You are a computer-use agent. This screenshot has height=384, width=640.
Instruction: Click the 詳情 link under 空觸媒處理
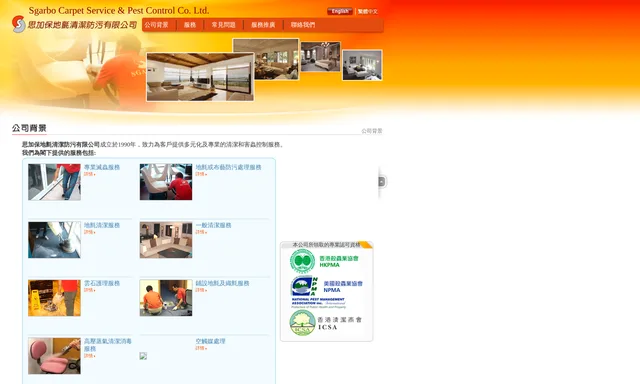(201, 348)
